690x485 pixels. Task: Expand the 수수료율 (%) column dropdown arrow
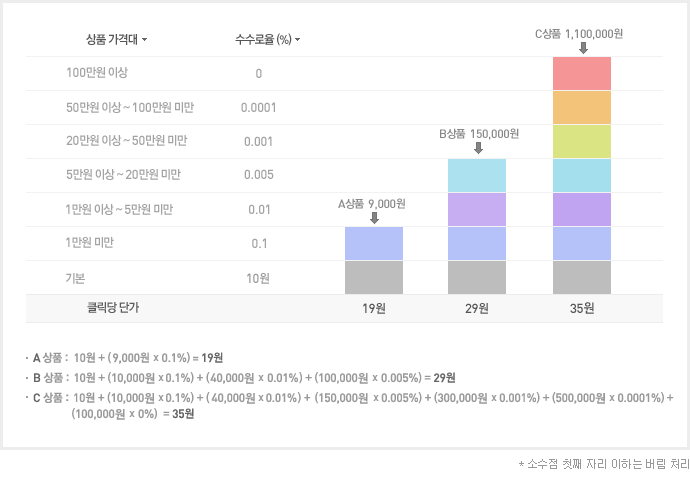click(x=298, y=41)
